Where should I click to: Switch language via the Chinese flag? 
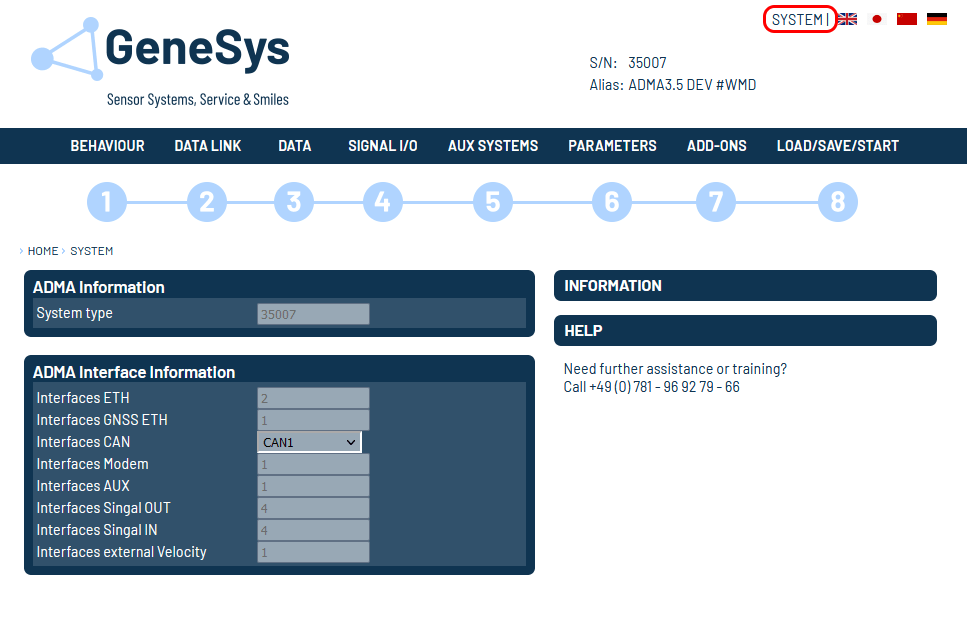[x=907, y=19]
